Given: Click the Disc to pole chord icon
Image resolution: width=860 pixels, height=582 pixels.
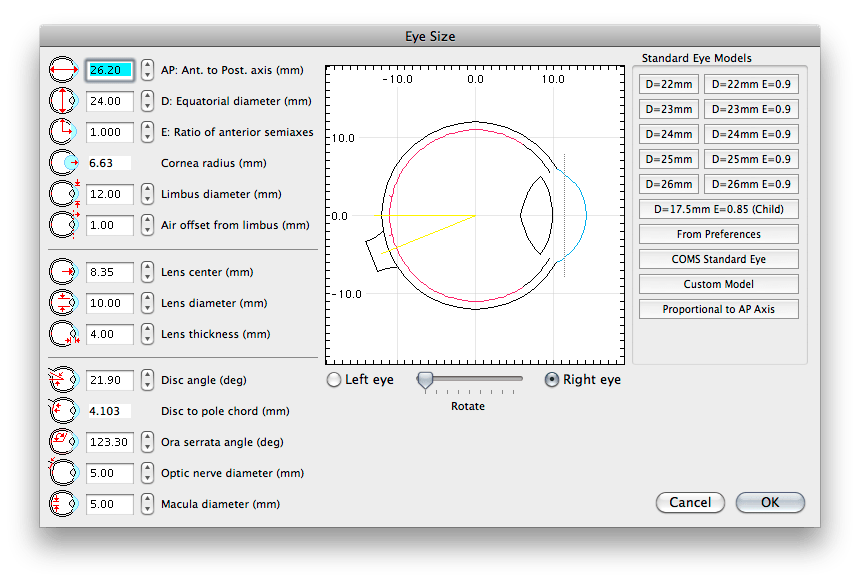Looking at the screenshot, I should [64, 411].
